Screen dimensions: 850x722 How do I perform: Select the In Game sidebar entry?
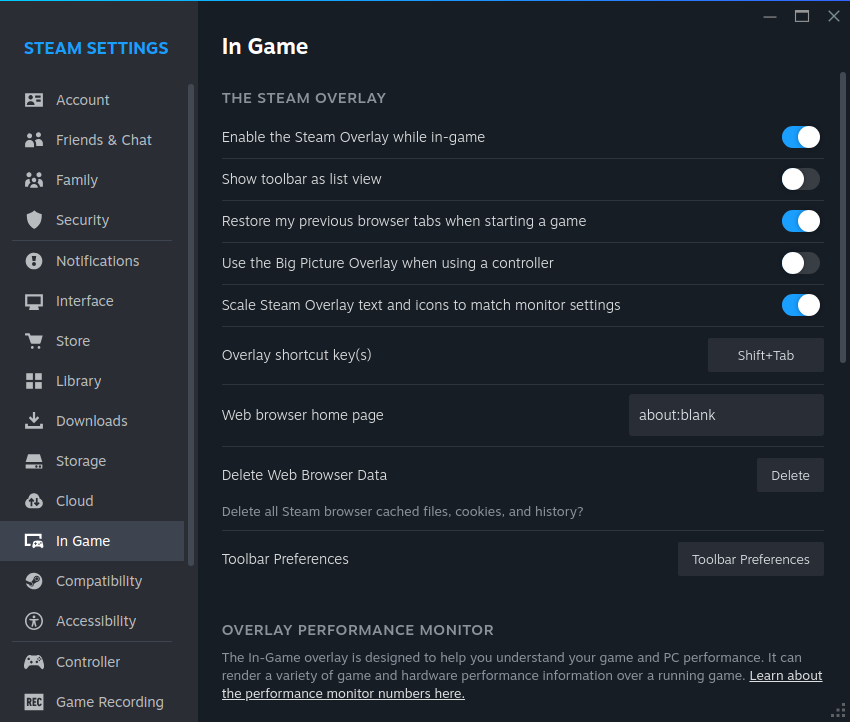(92, 541)
